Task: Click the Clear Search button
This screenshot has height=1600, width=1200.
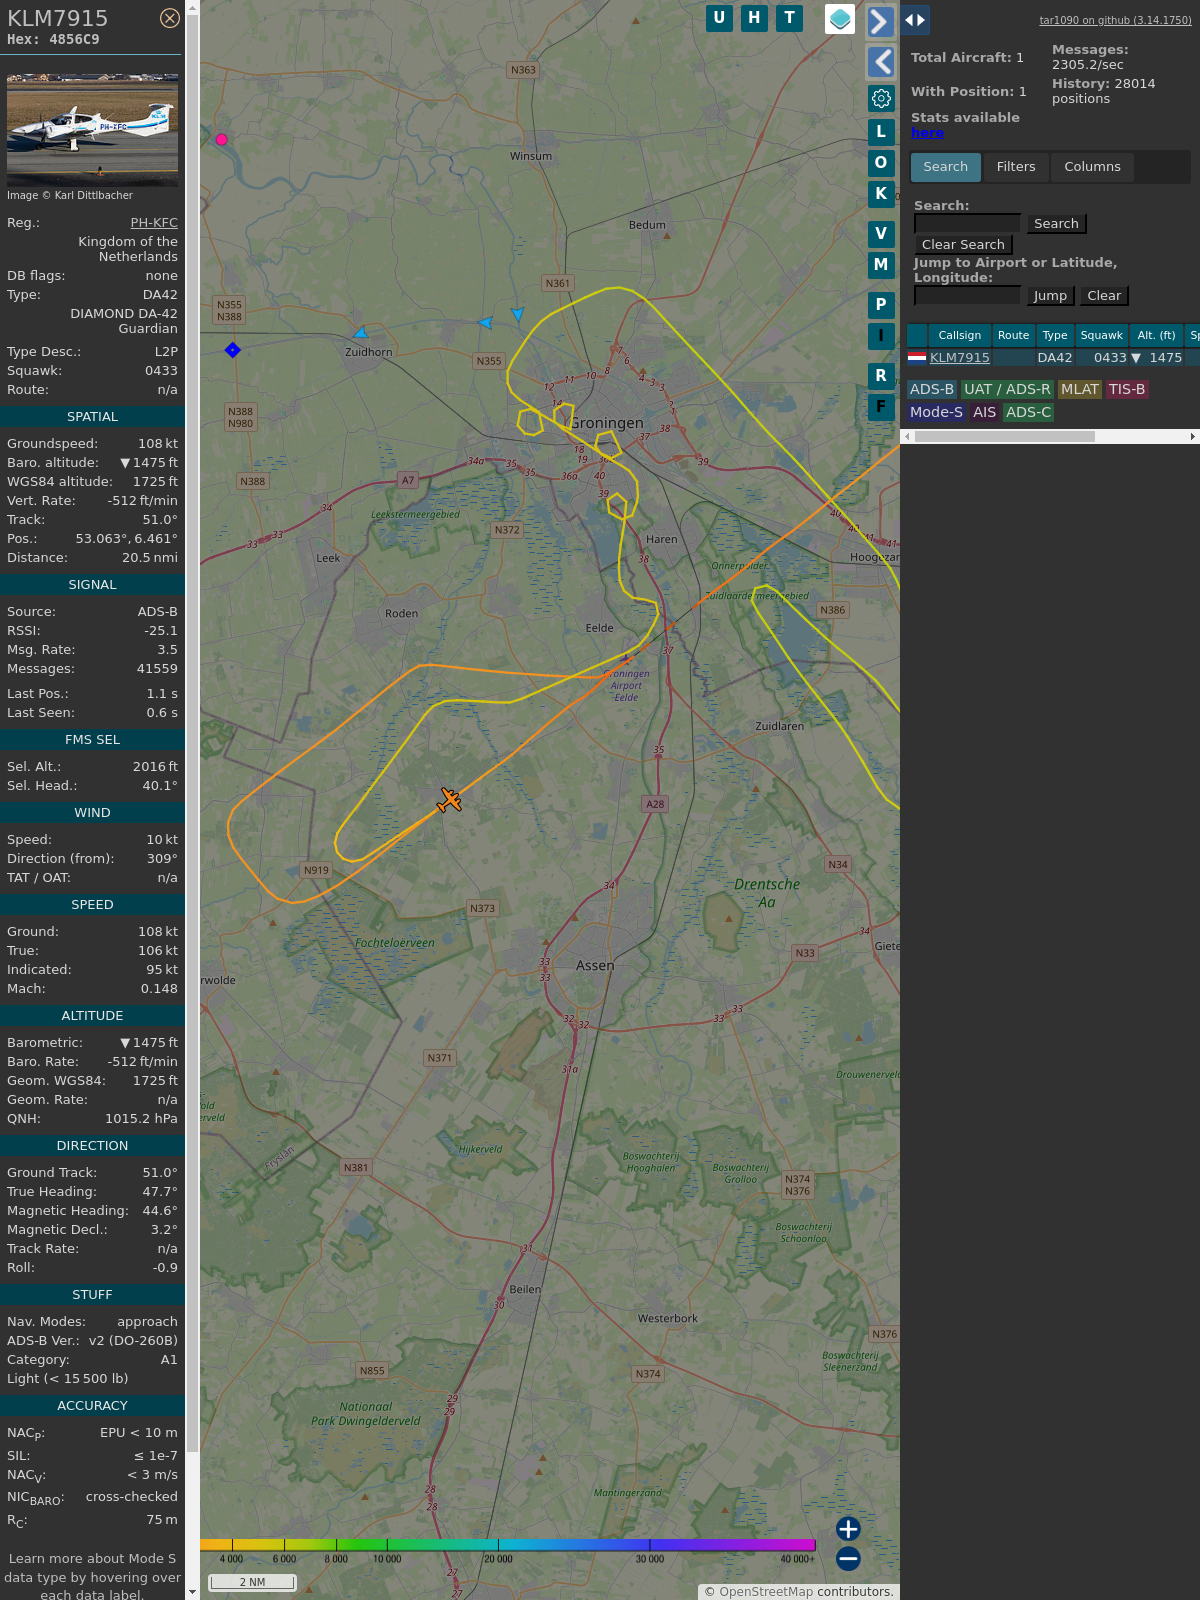Action: [x=963, y=245]
